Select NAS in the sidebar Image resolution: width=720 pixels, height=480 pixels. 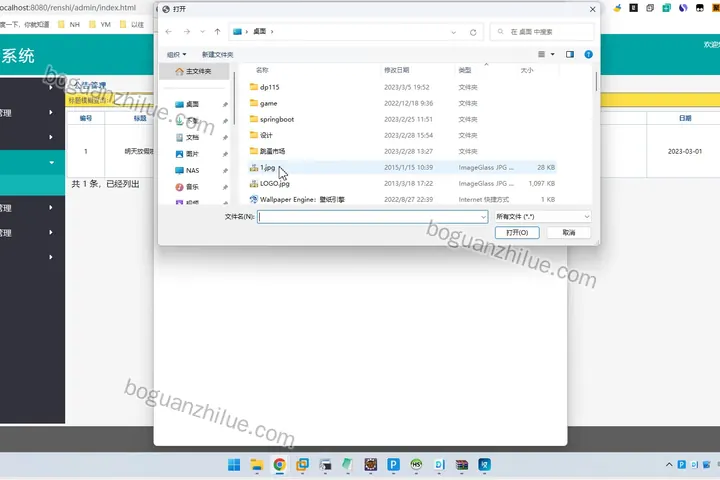point(193,170)
